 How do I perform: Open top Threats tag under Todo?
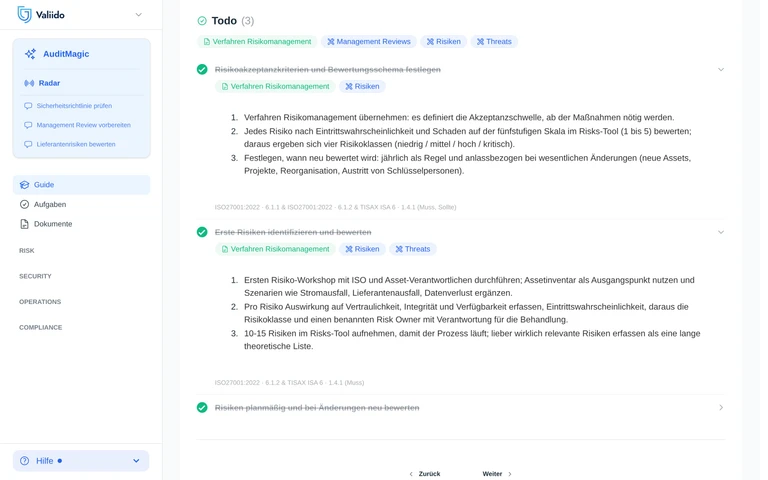[494, 42]
